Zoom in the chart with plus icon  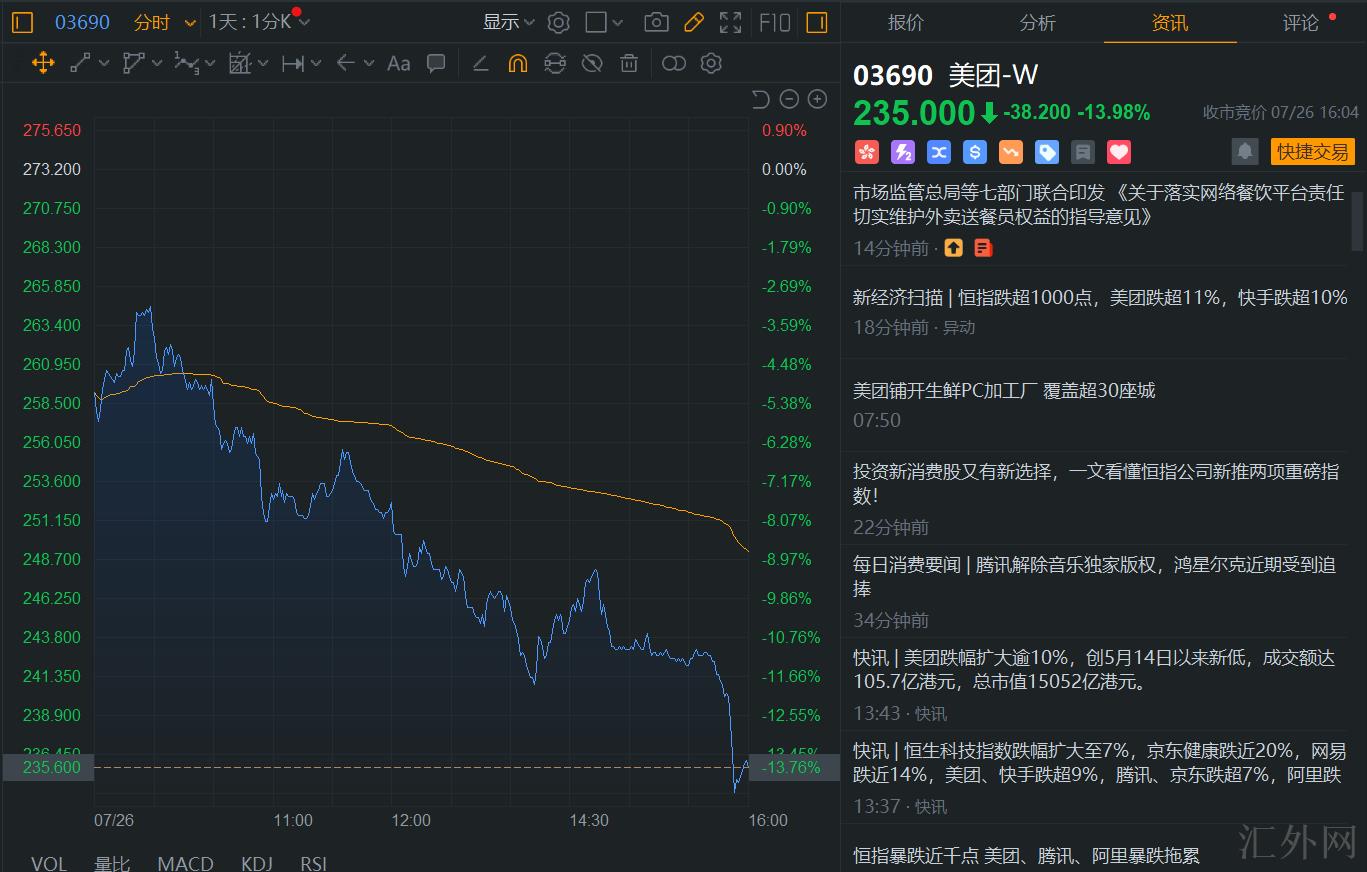pyautogui.click(x=817, y=98)
